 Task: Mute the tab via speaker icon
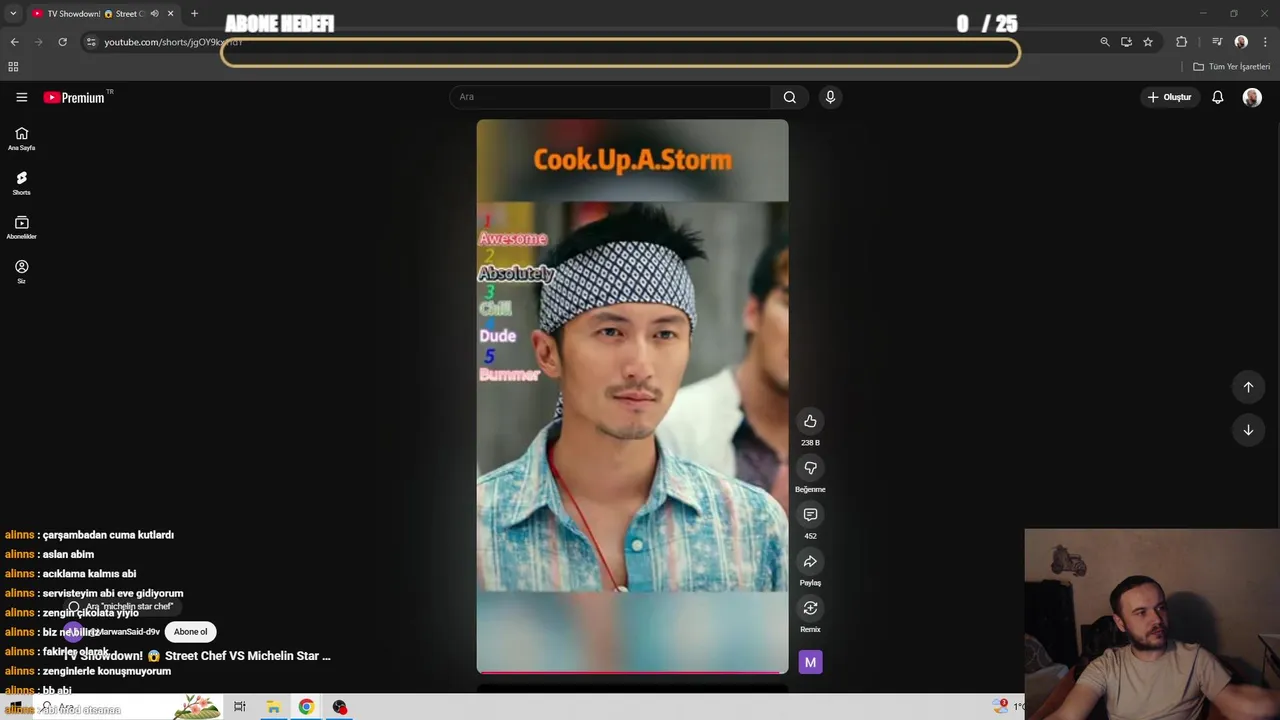point(154,14)
